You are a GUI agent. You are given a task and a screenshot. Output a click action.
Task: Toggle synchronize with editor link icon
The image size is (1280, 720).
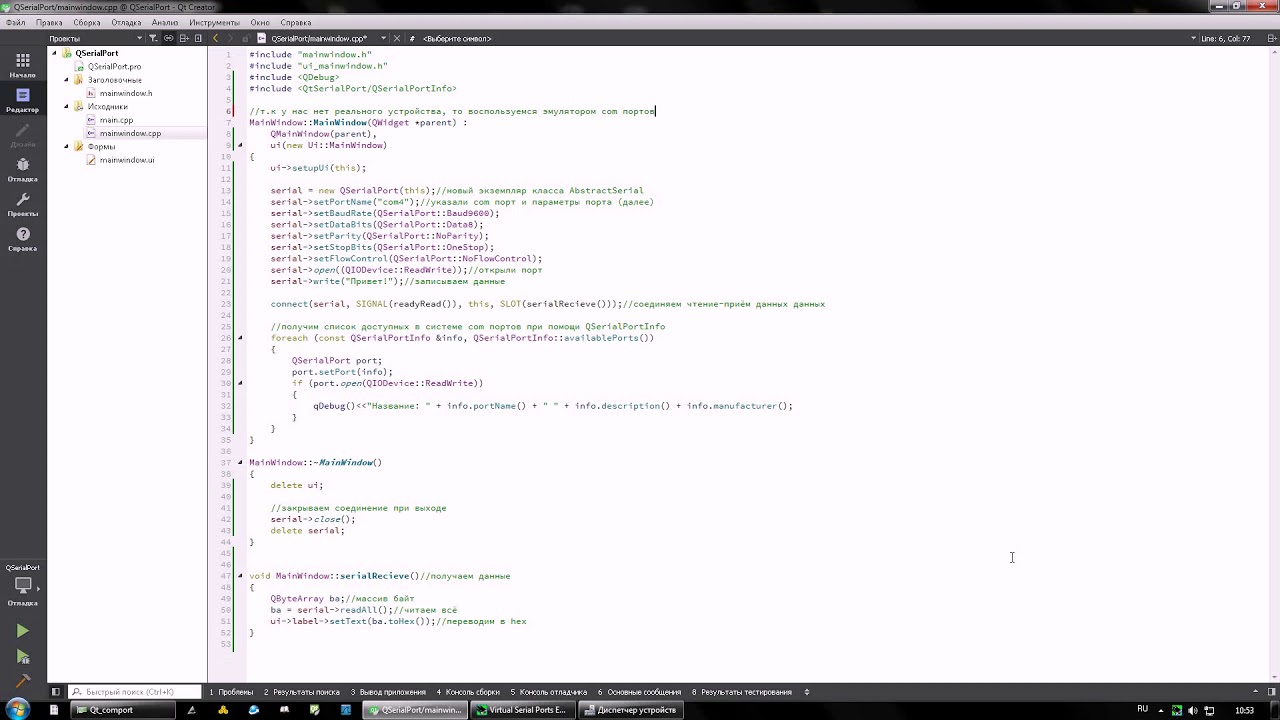pos(169,38)
